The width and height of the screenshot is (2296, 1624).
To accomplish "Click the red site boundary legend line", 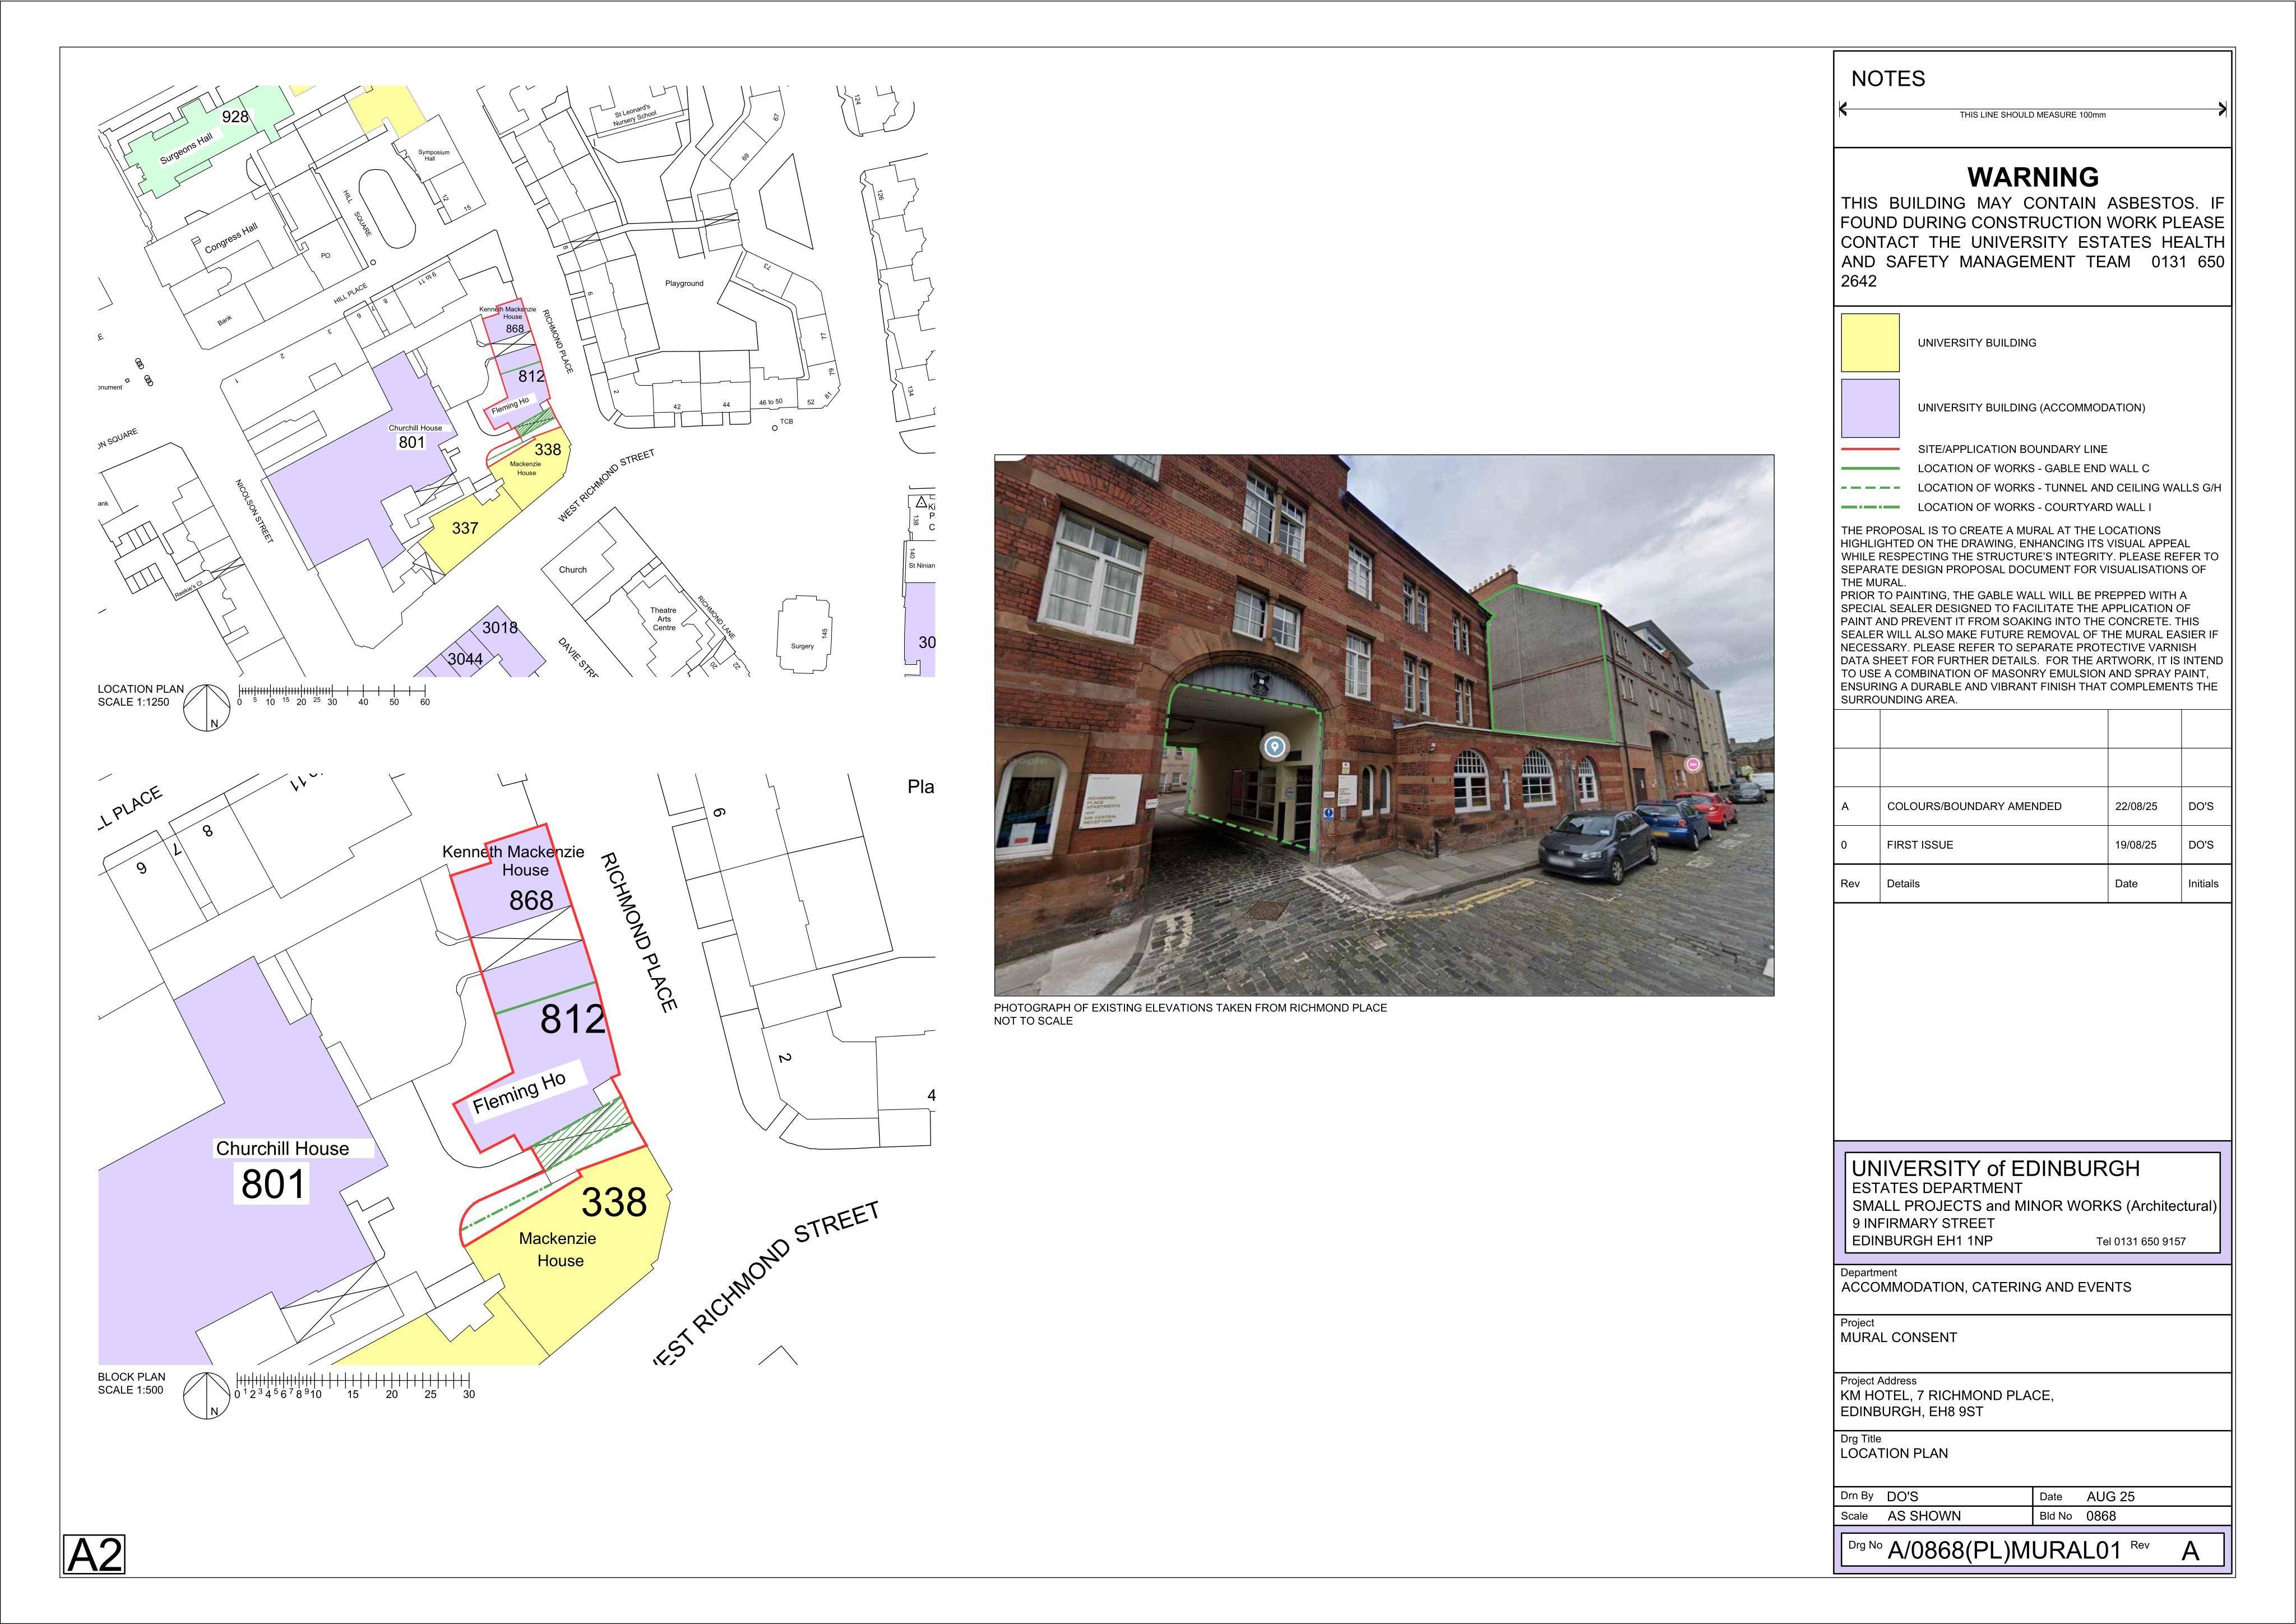I will (x=1870, y=450).
